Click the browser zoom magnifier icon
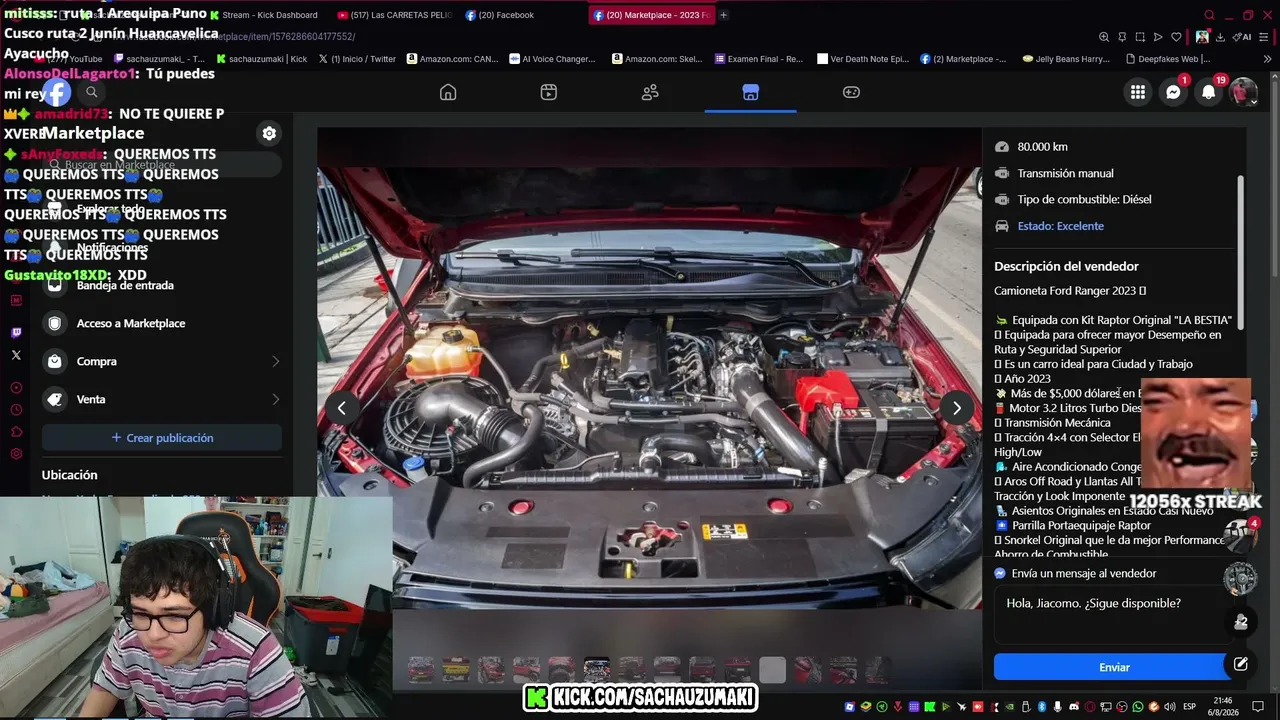Viewport: 1280px width, 720px height. point(1104,37)
